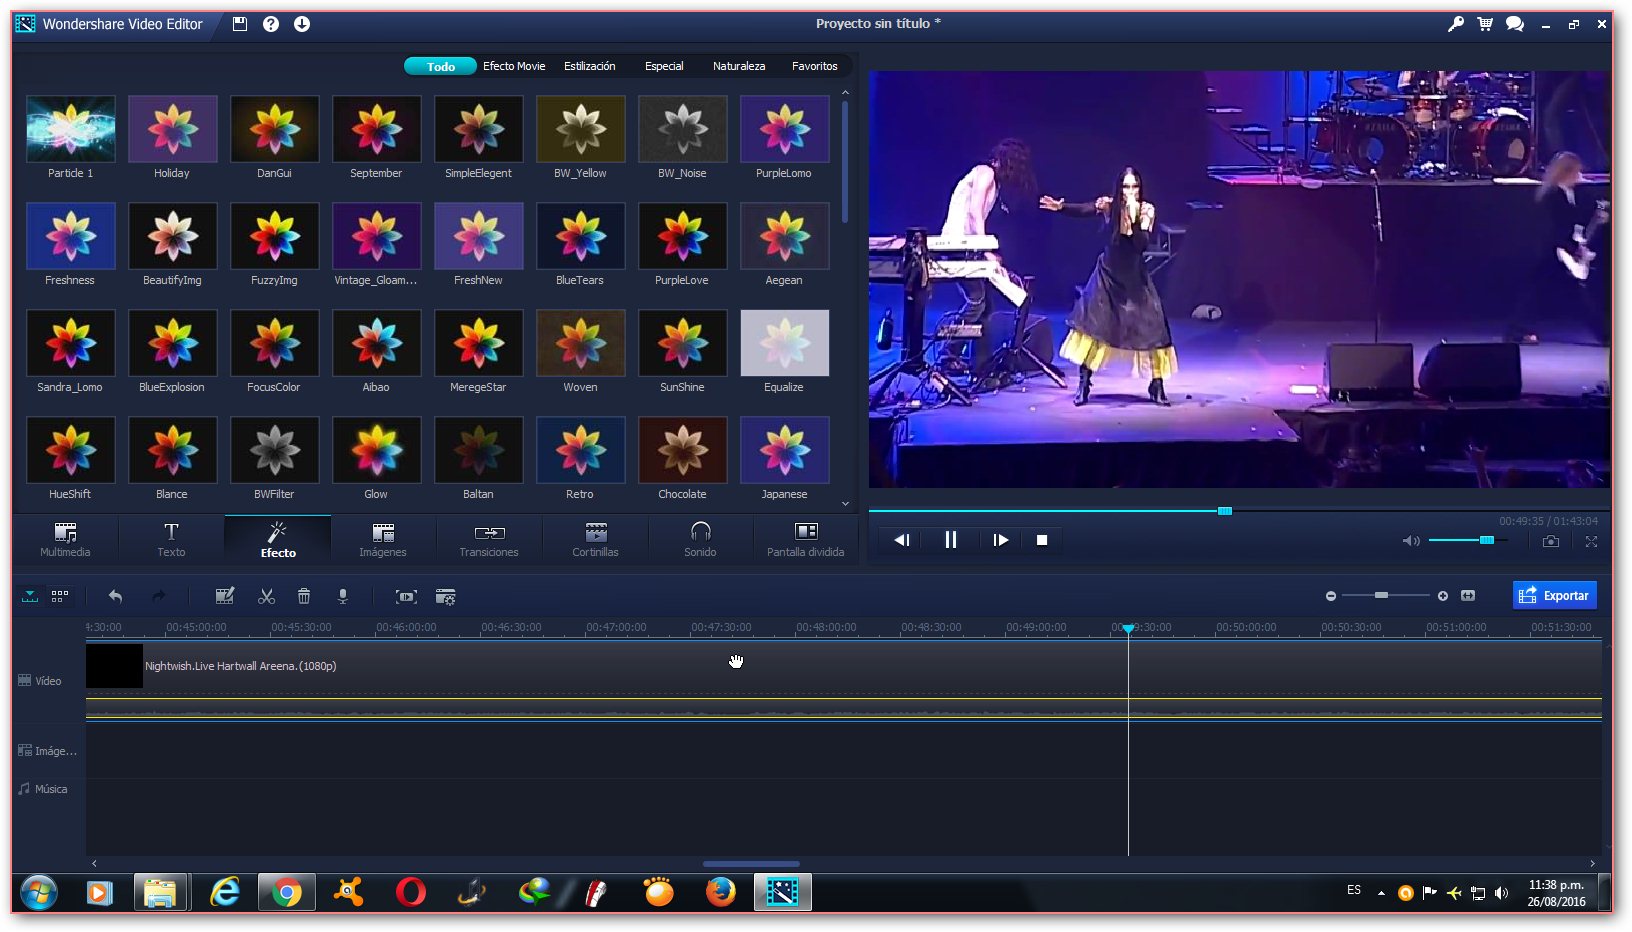
Task: Click the timeline playhead marker
Action: 1128,628
